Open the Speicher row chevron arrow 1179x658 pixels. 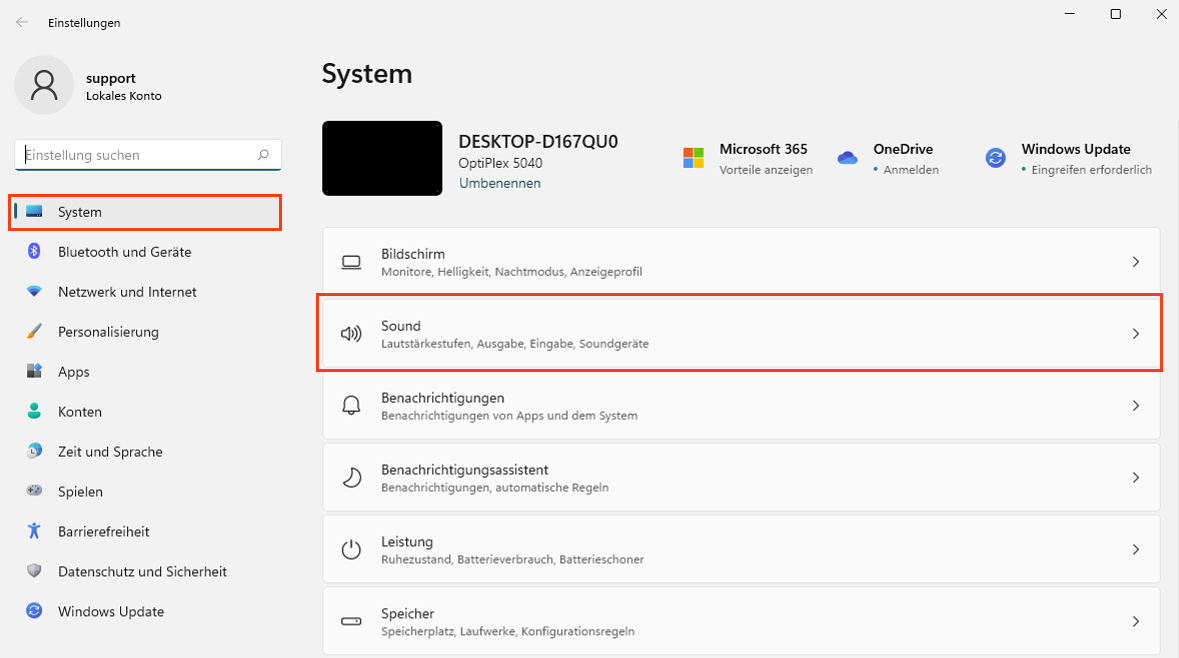[x=1135, y=622]
